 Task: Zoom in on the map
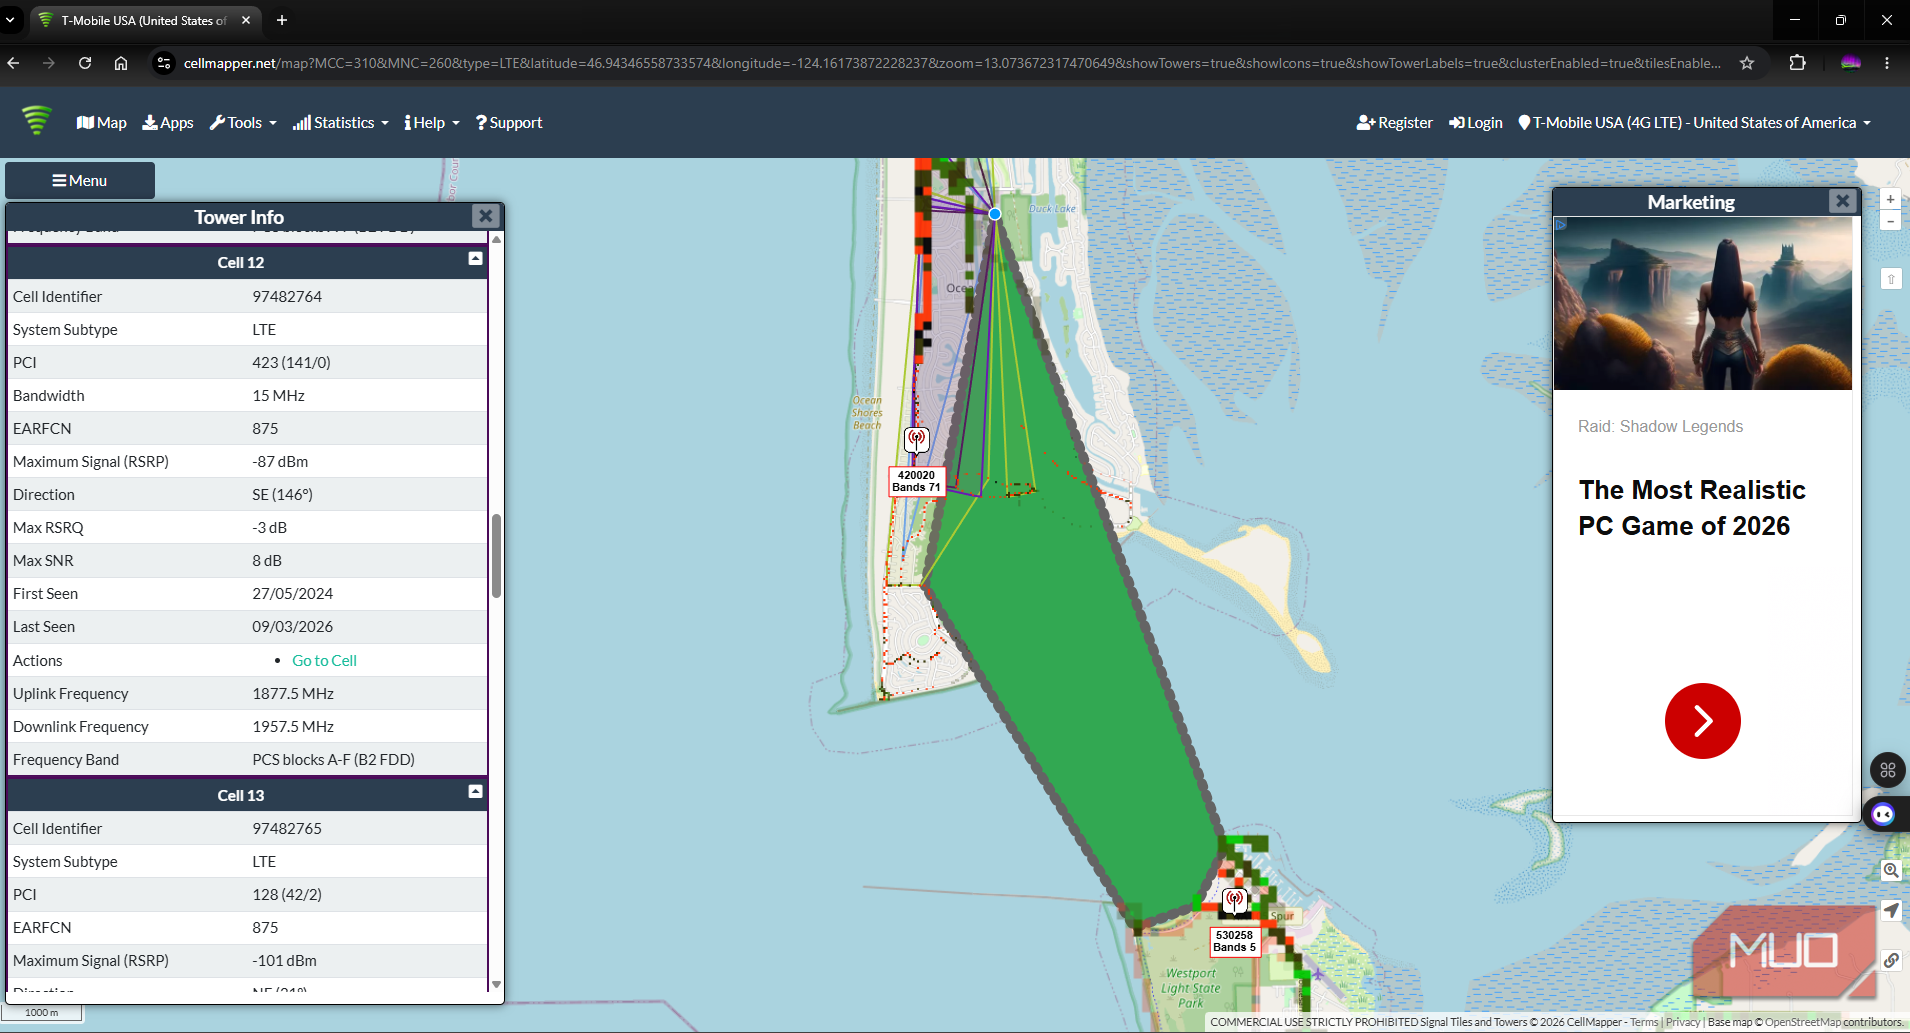[1890, 199]
